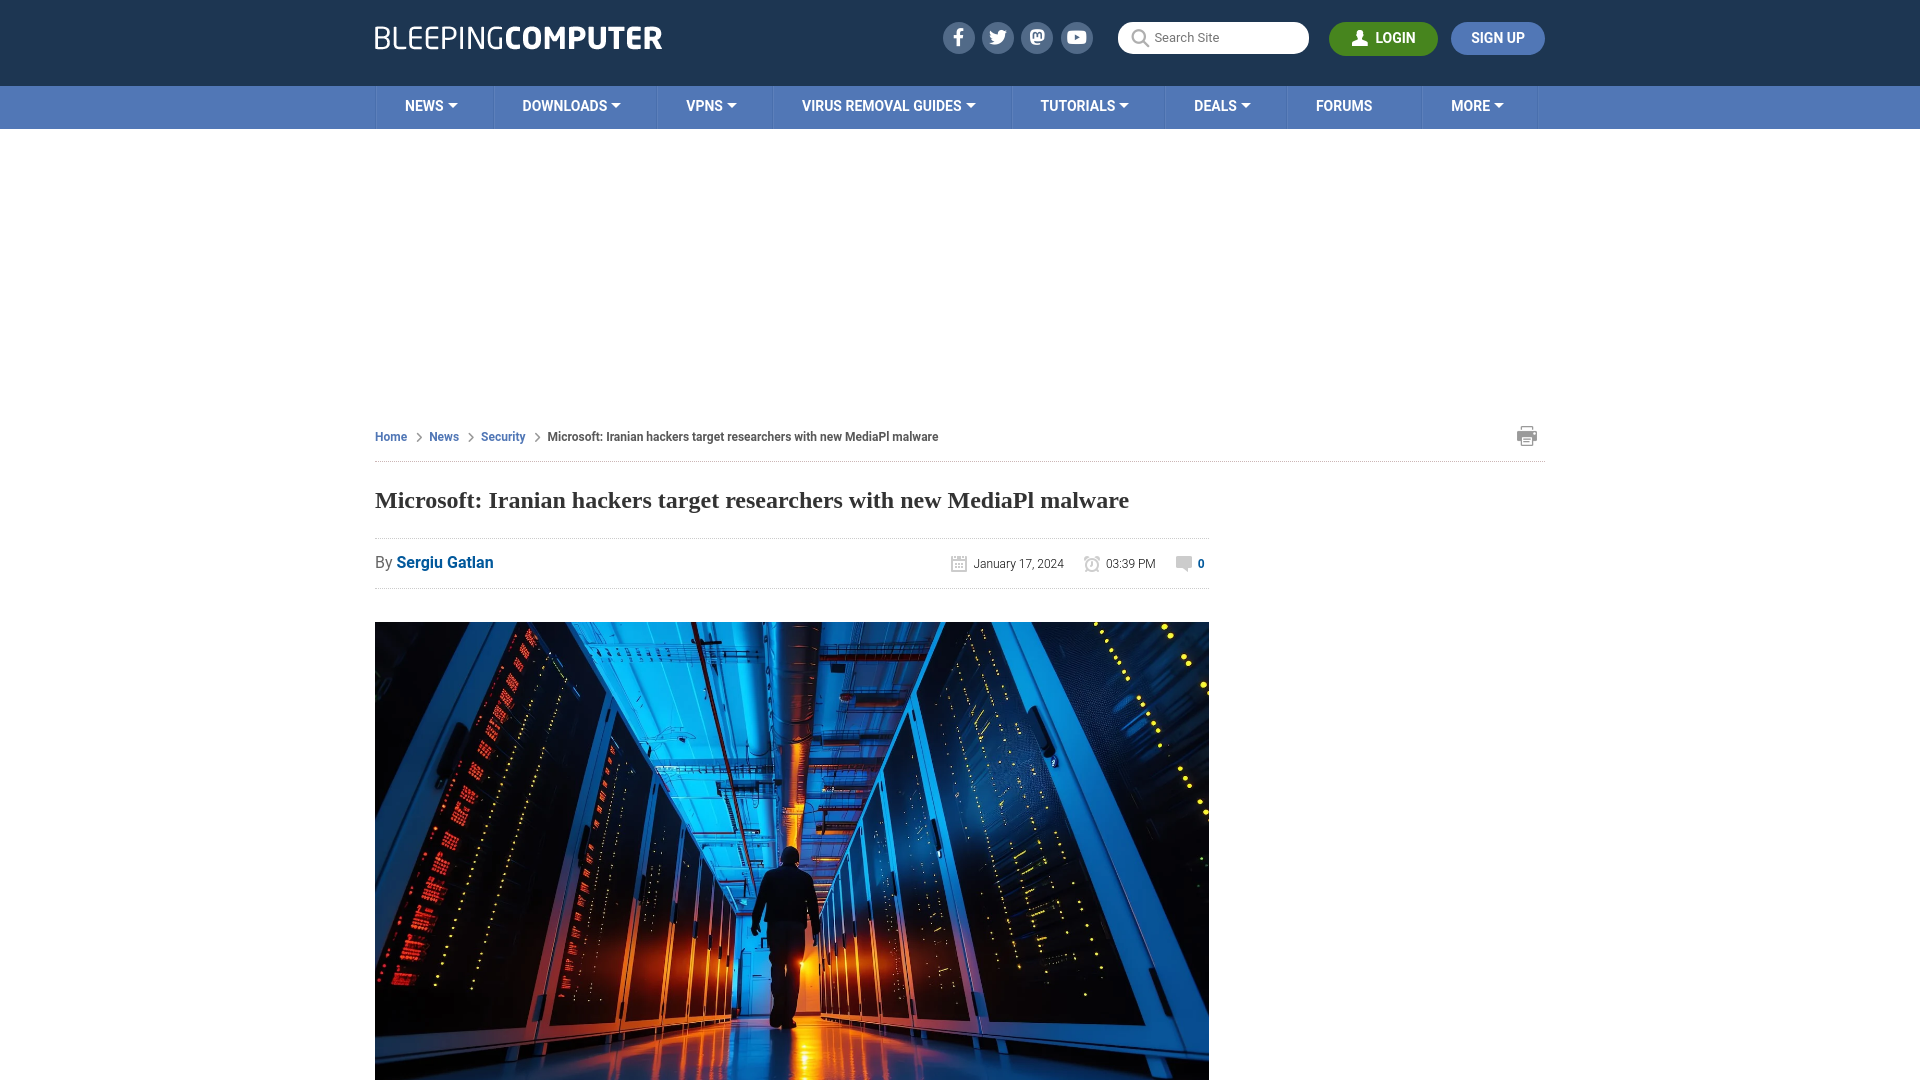Click the search magnifier icon
The image size is (1920, 1080).
coord(1139,38)
